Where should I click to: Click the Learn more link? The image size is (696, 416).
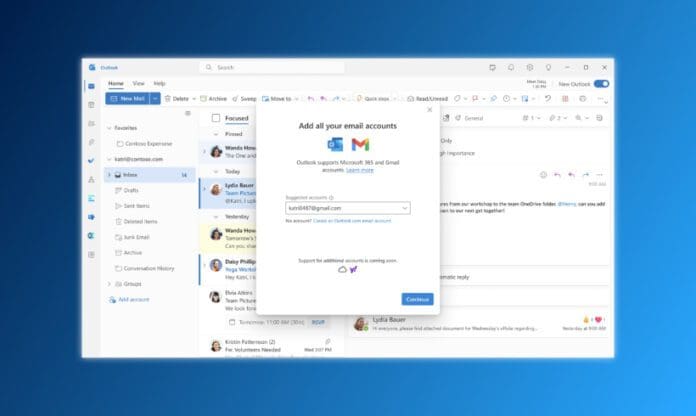(x=360, y=170)
